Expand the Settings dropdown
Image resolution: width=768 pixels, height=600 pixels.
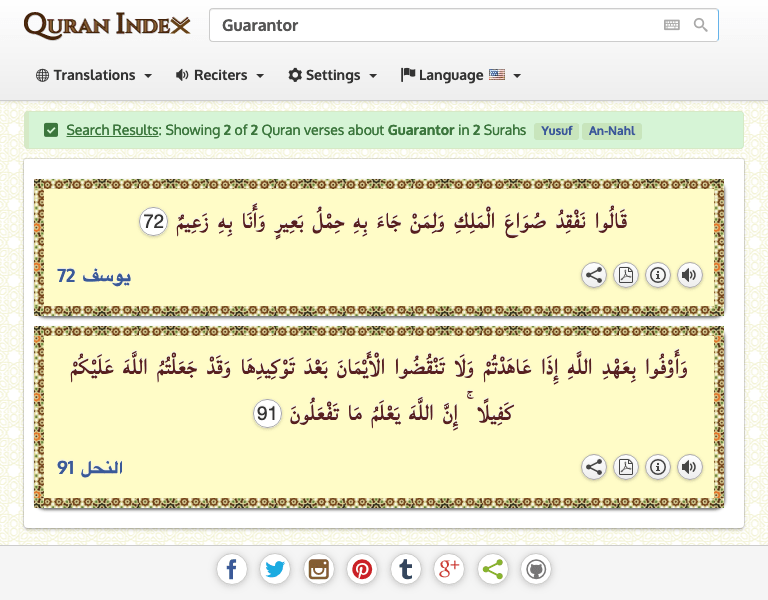point(333,75)
